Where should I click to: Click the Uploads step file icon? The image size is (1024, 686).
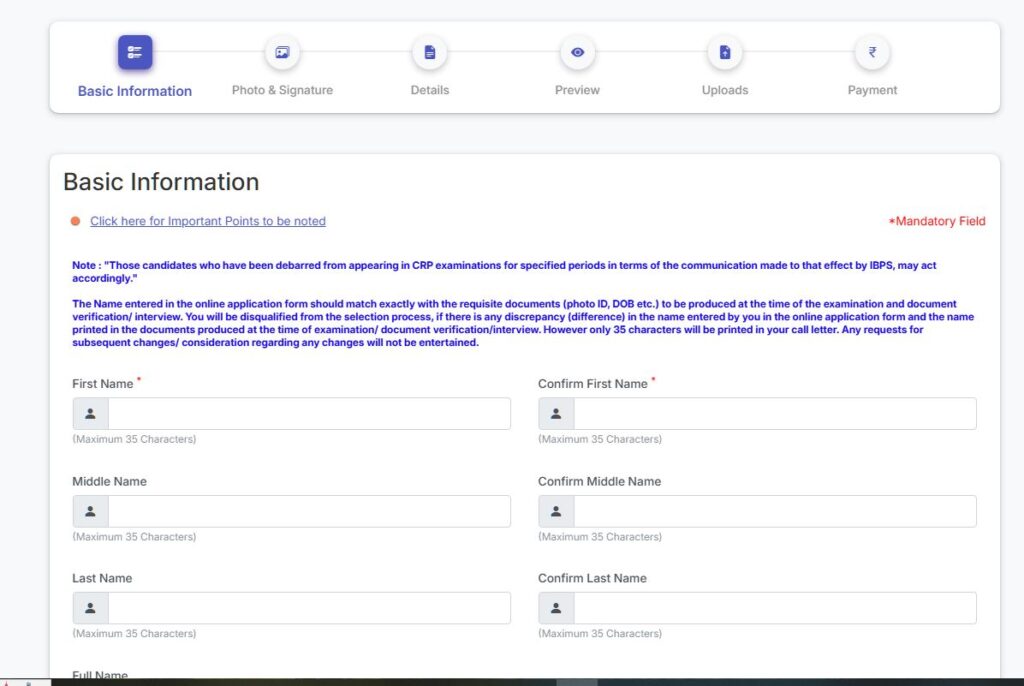pyautogui.click(x=725, y=52)
